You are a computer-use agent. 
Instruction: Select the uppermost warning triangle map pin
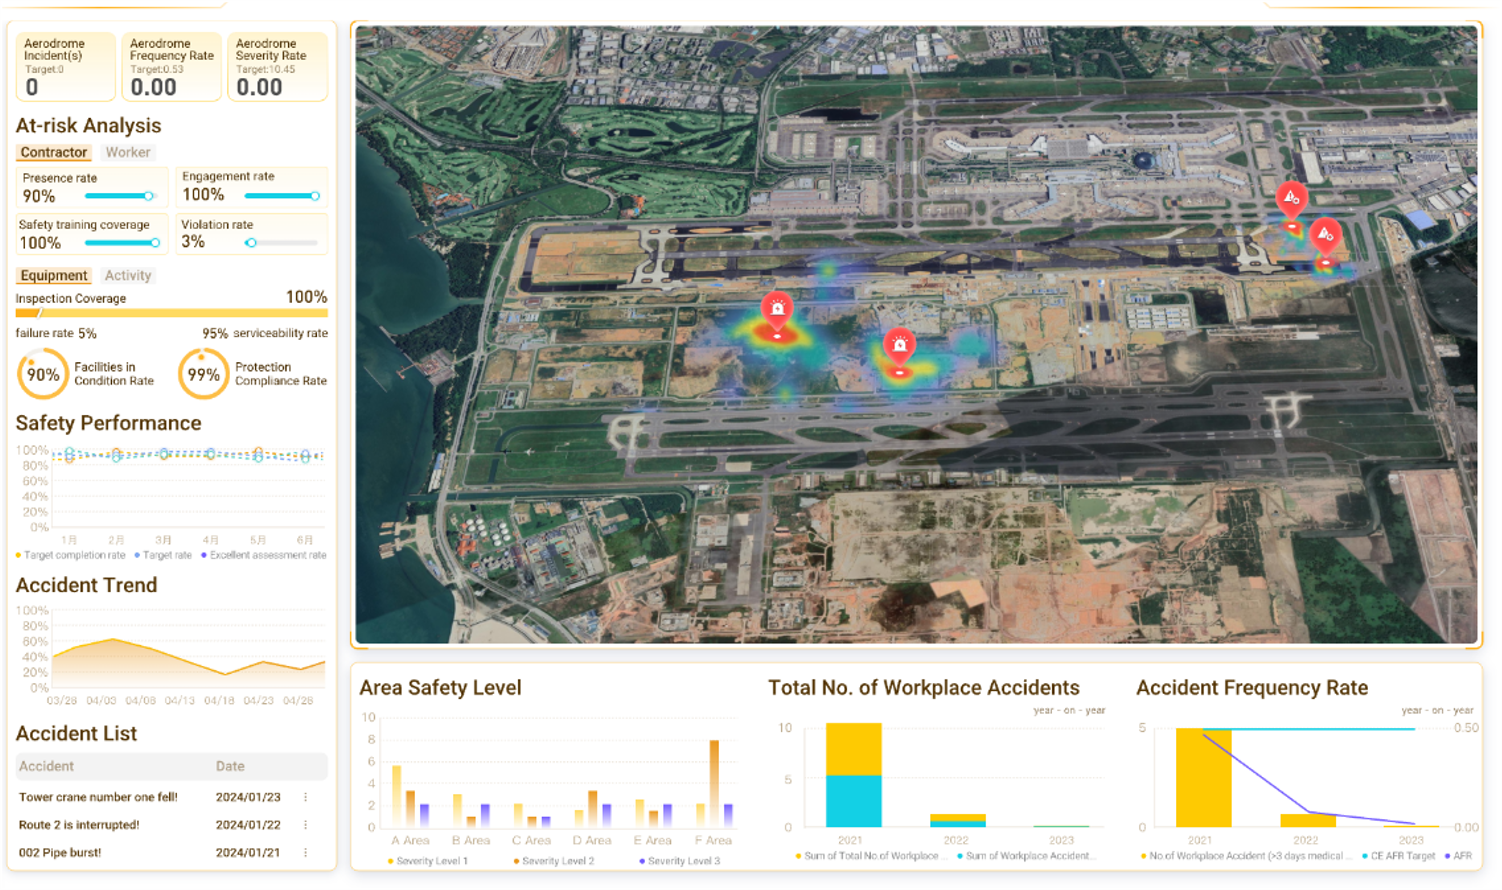[x=1291, y=197]
